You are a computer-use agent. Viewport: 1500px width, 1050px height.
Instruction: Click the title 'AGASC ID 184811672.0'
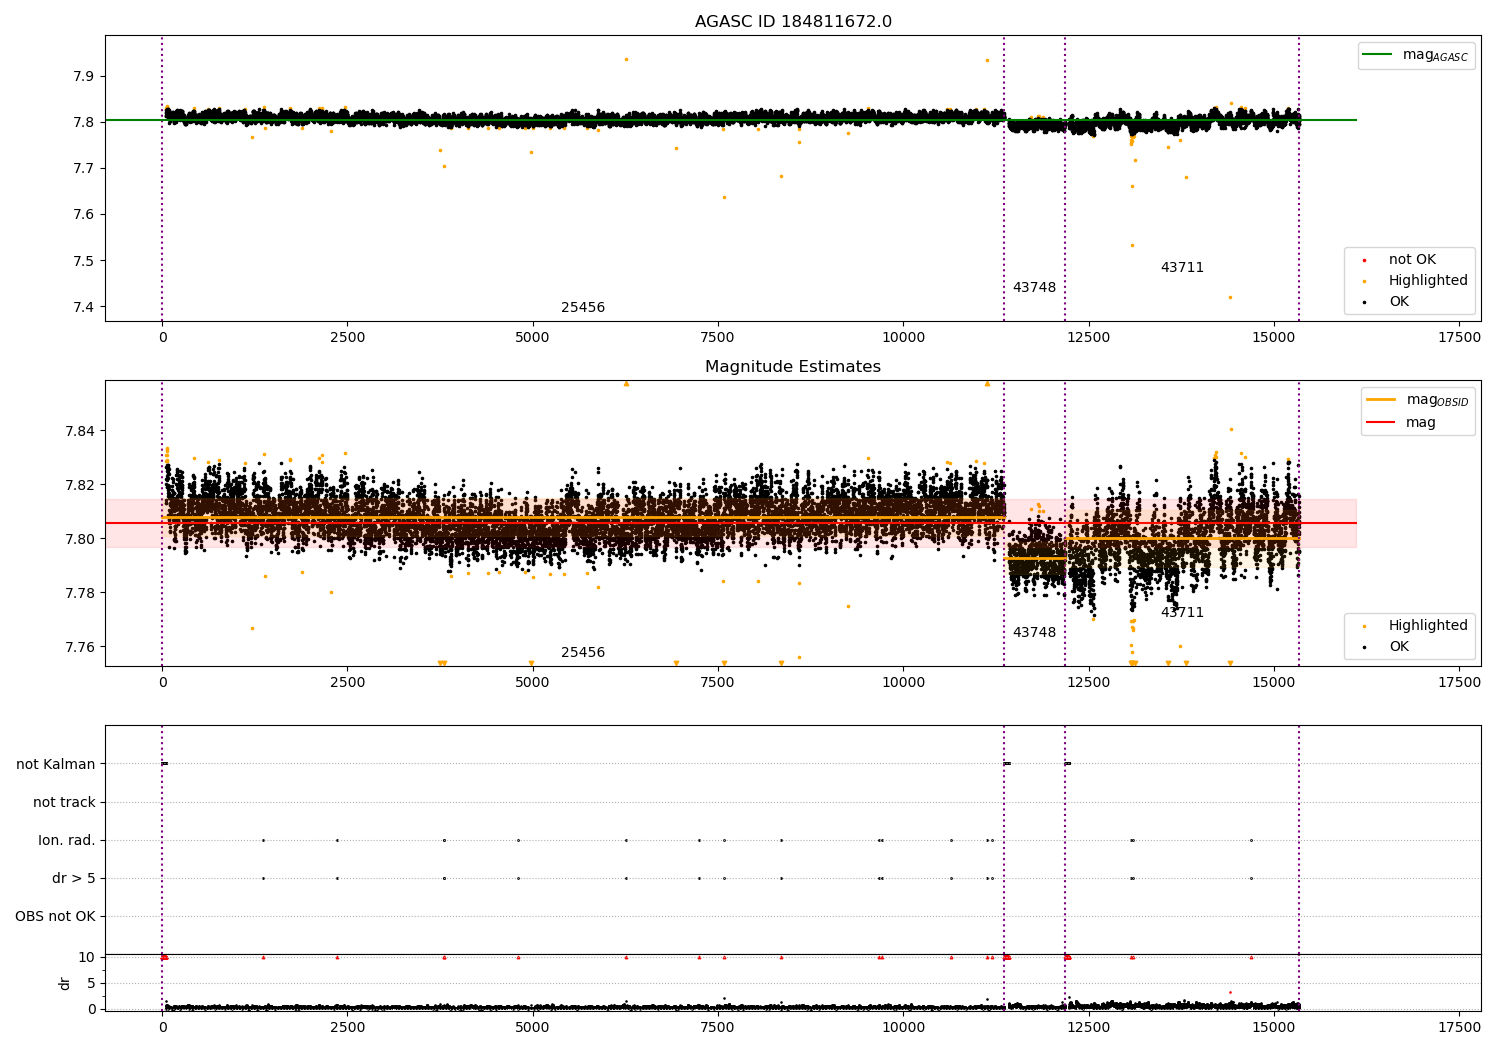[x=793, y=22]
